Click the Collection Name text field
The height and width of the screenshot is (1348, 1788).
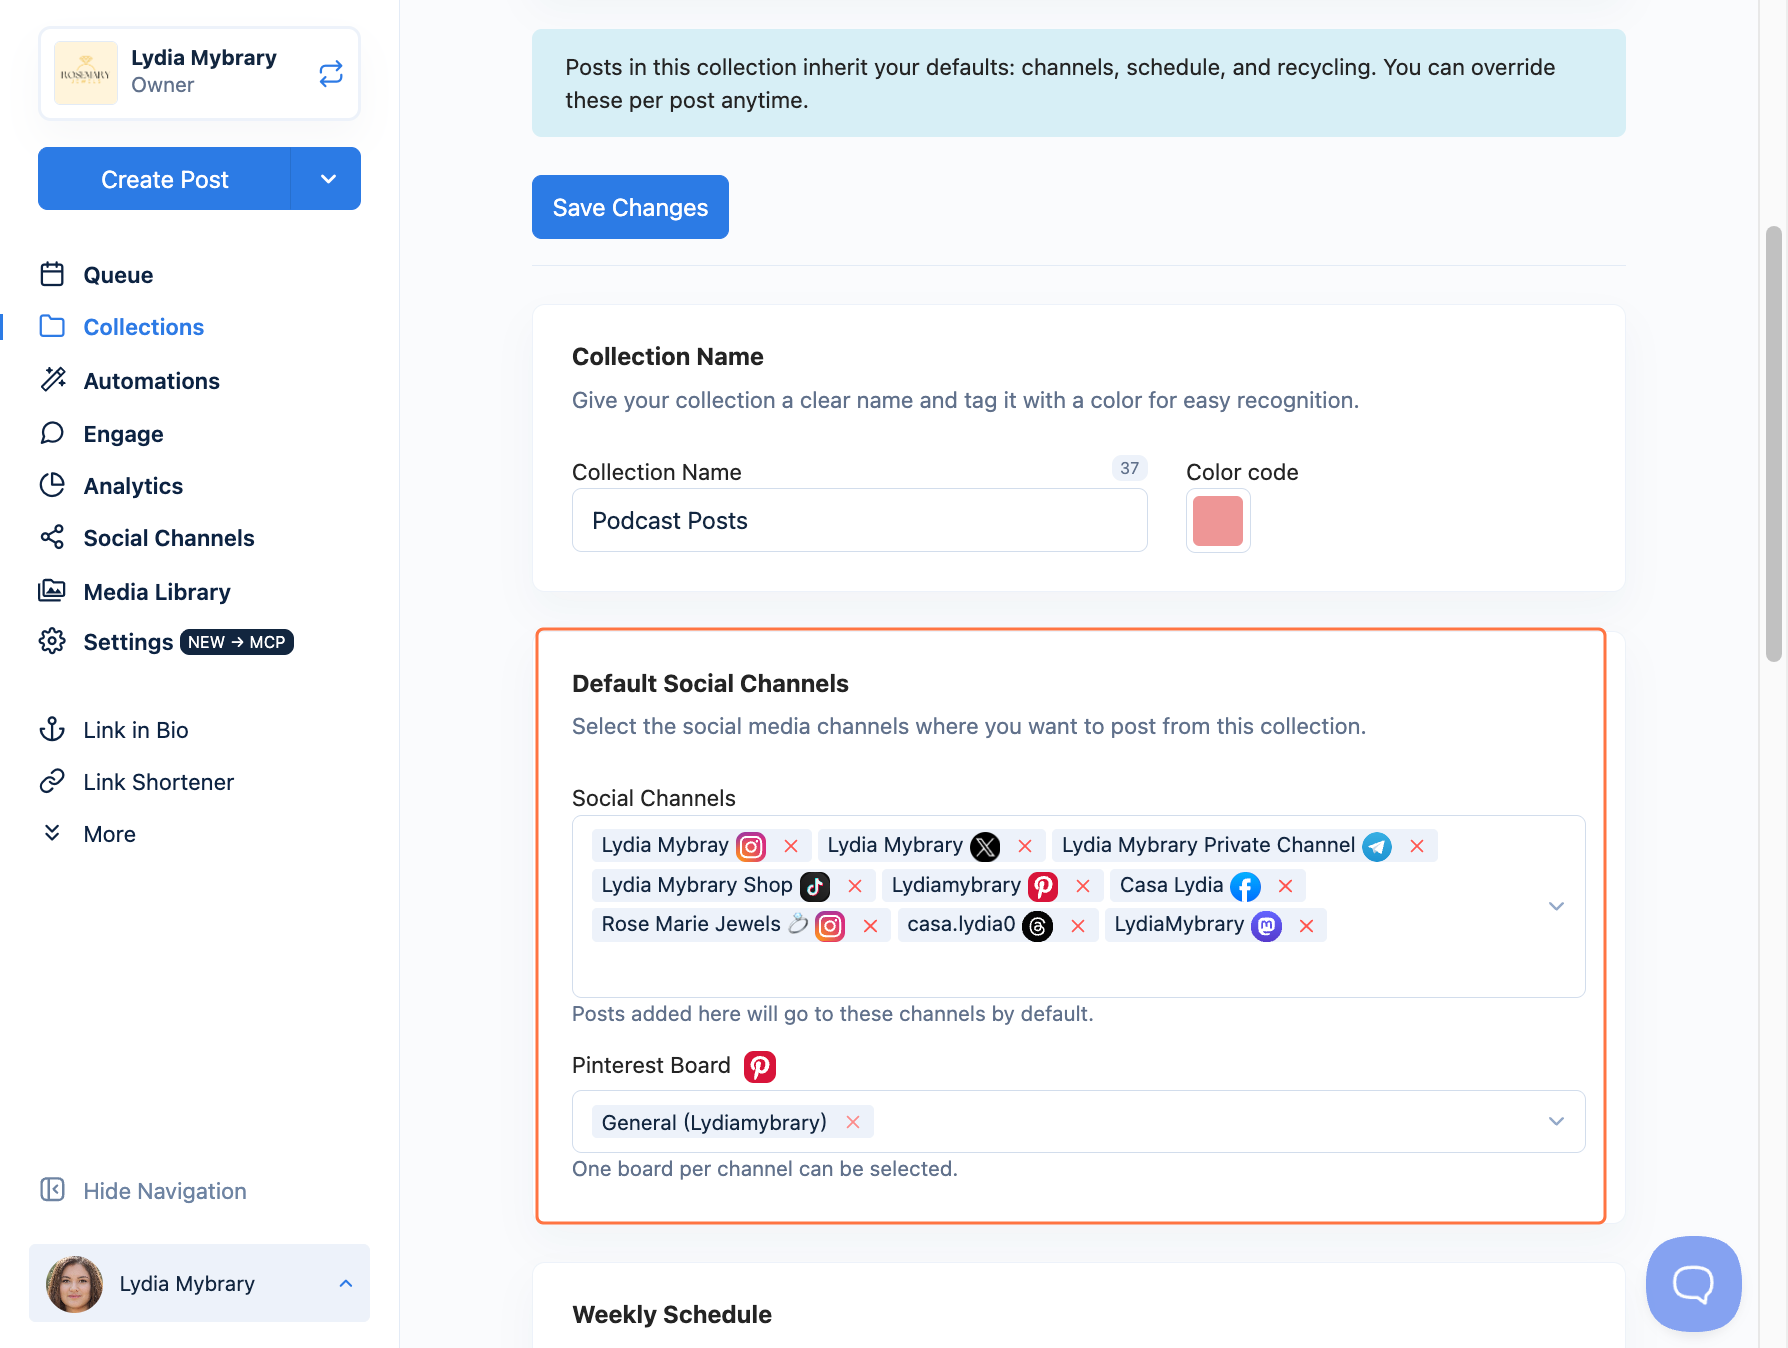(x=859, y=520)
